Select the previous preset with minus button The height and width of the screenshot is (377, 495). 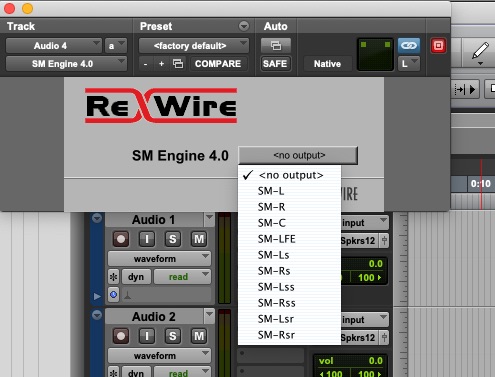[x=145, y=64]
